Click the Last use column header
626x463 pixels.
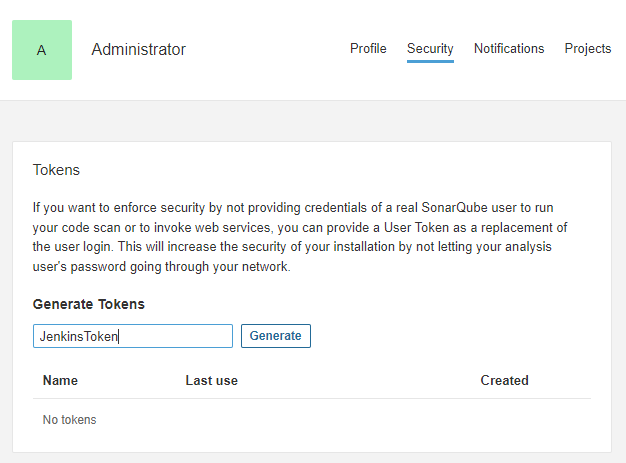pyautogui.click(x=211, y=380)
